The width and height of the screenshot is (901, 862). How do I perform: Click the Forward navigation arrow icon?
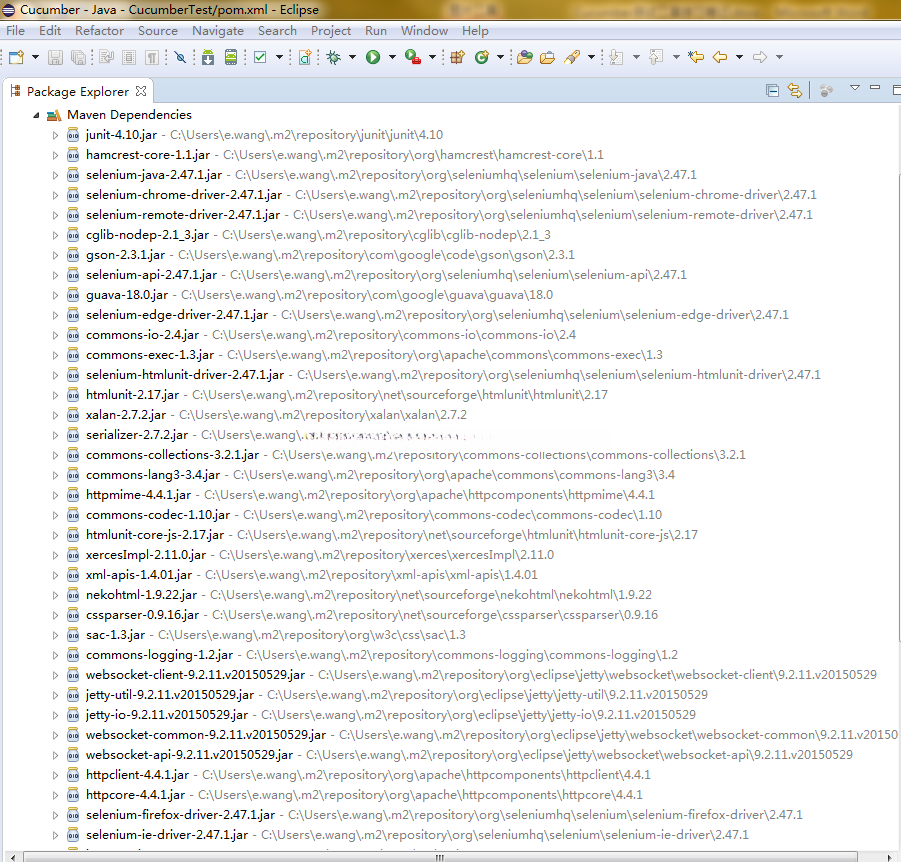click(760, 57)
